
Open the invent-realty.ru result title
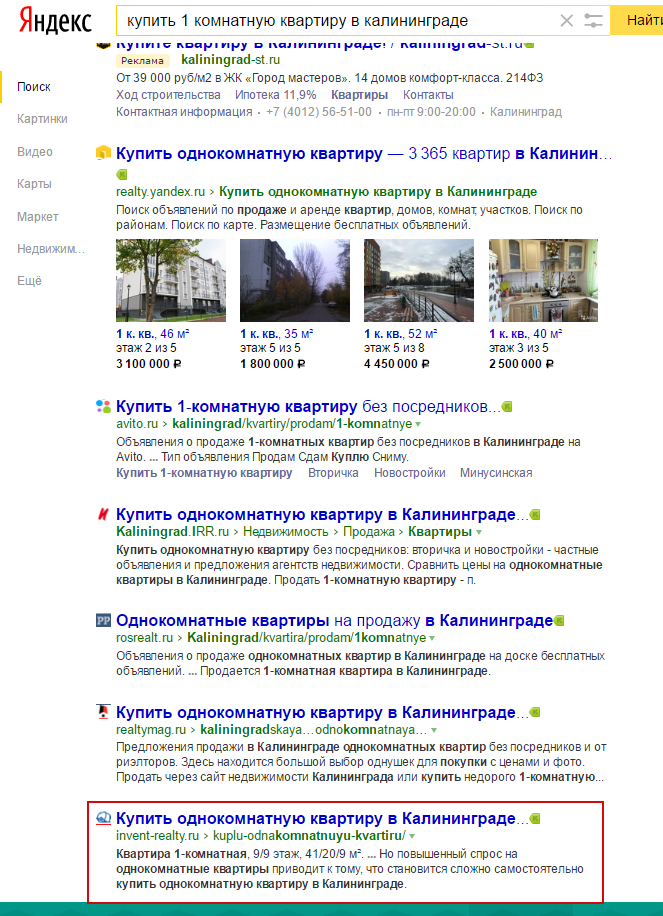322,818
